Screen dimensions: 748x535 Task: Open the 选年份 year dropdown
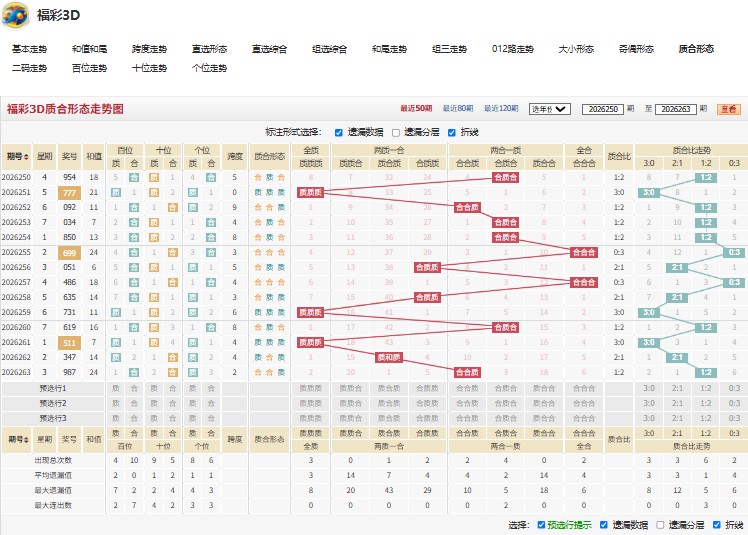(550, 109)
